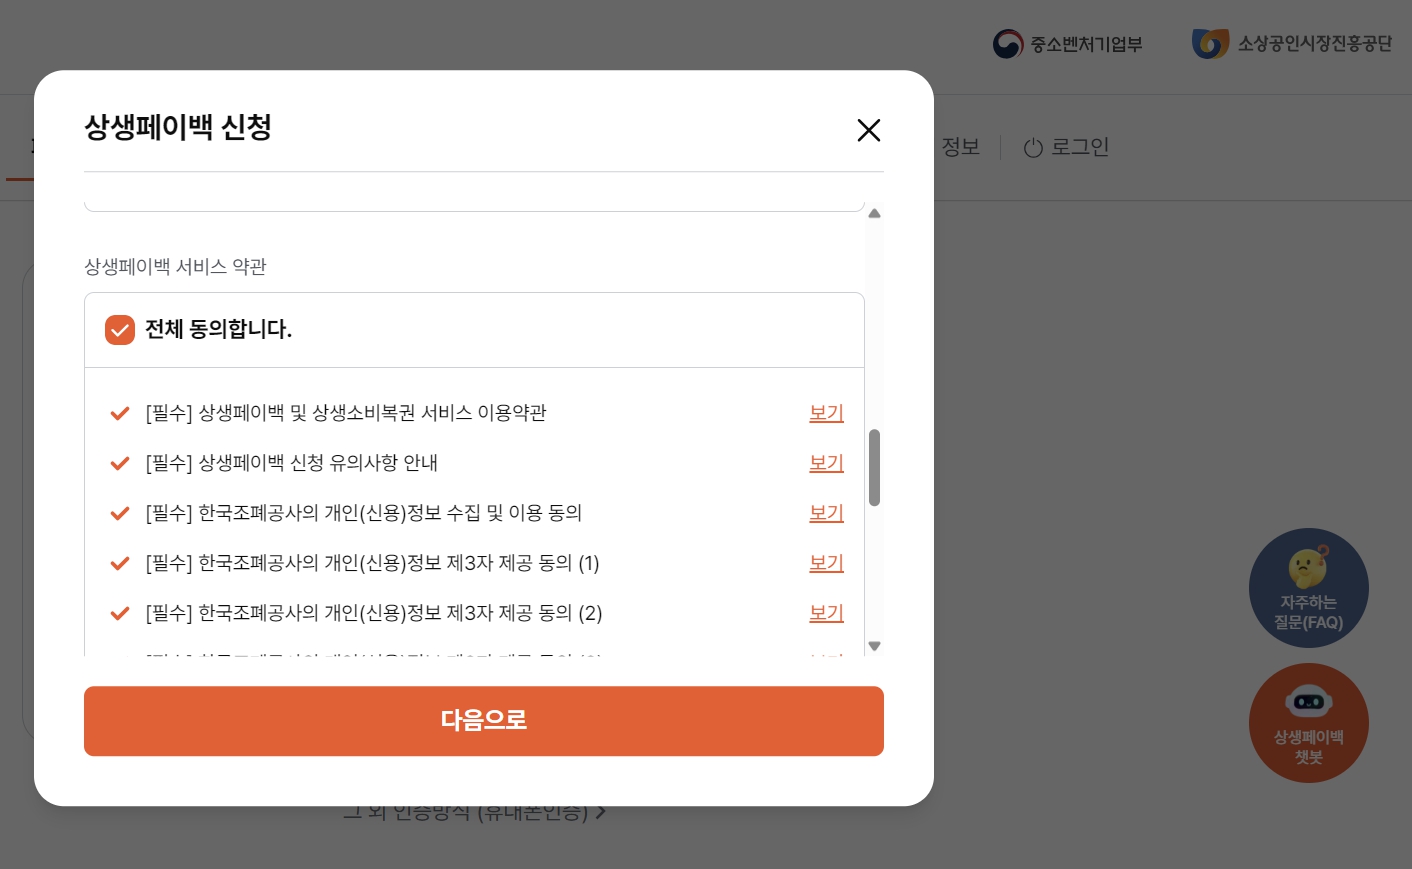
Task: Open 보기 for 제3자 제공 동의 (1)
Action: click(x=826, y=563)
